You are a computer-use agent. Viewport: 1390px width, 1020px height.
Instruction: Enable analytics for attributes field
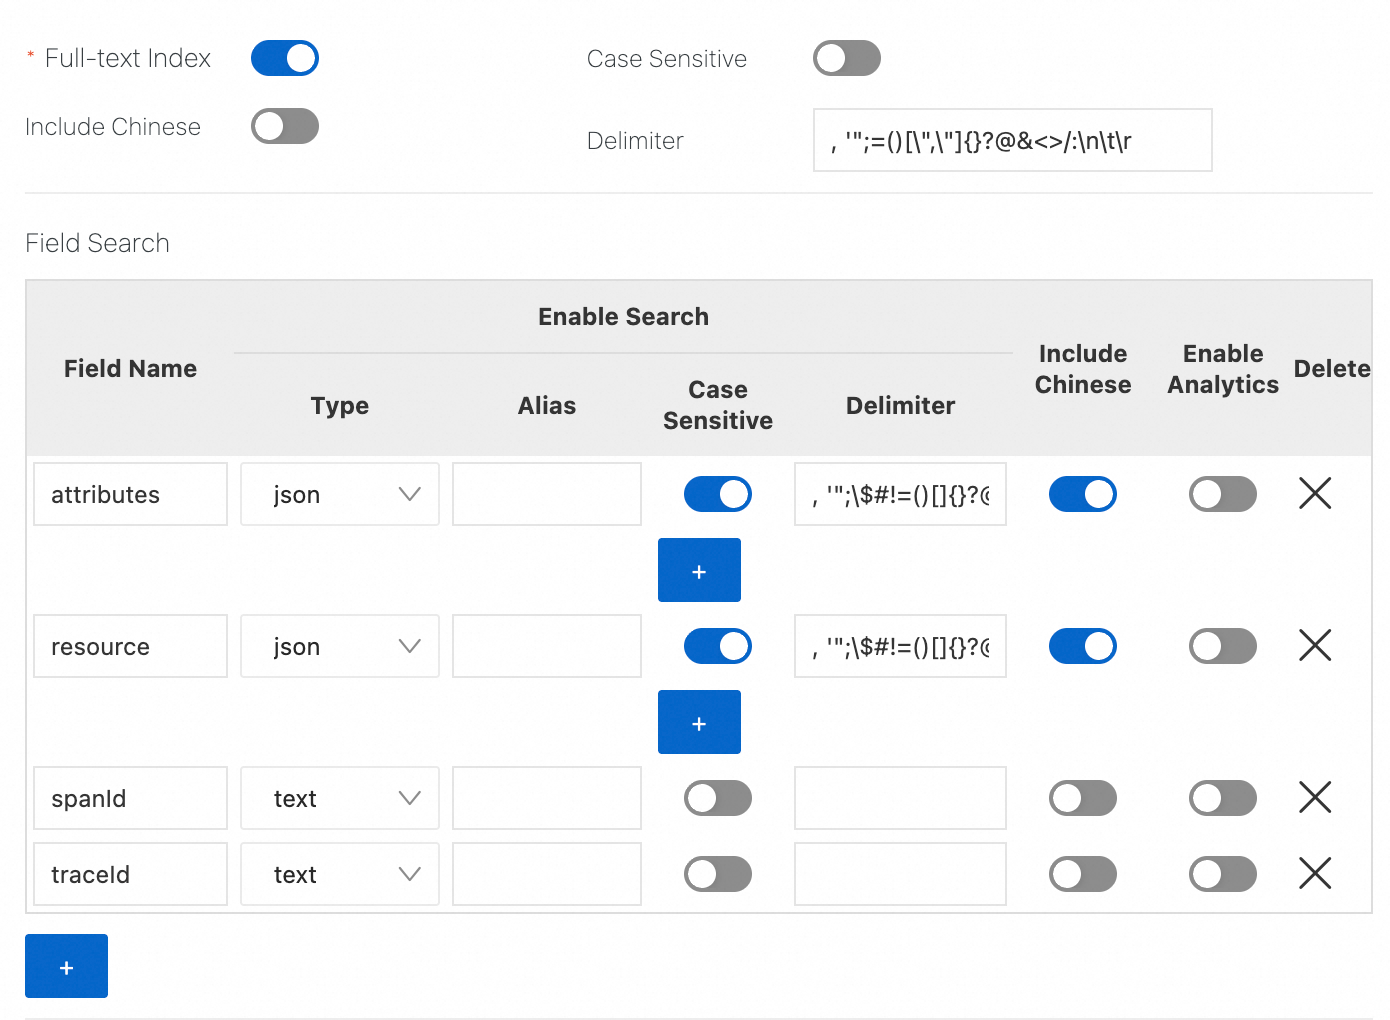(x=1222, y=494)
